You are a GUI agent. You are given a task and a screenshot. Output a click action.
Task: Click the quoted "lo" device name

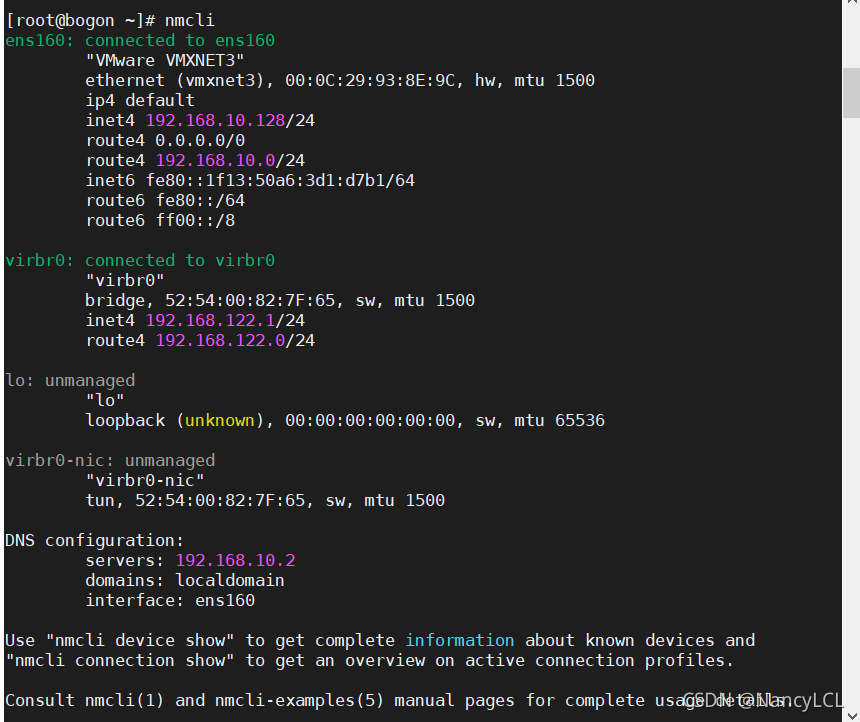[x=105, y=401]
